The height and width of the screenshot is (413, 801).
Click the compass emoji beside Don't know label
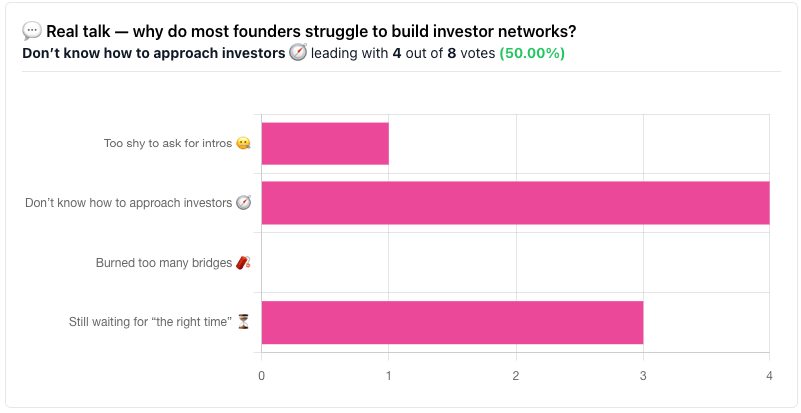(x=243, y=203)
